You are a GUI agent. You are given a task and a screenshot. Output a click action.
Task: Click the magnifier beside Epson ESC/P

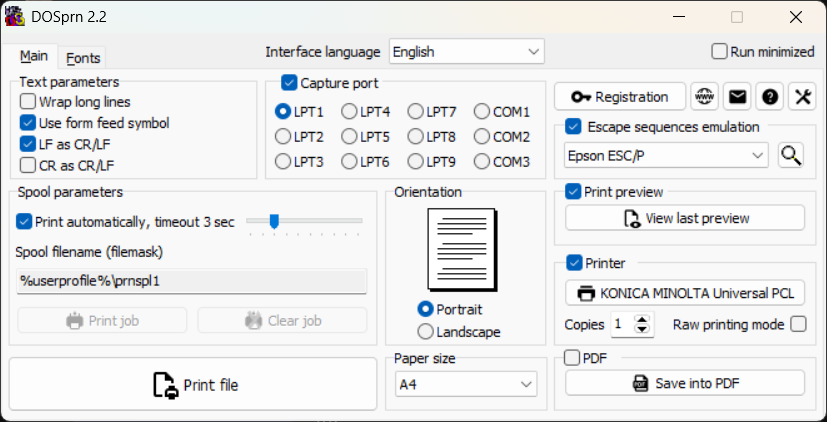[x=791, y=155]
